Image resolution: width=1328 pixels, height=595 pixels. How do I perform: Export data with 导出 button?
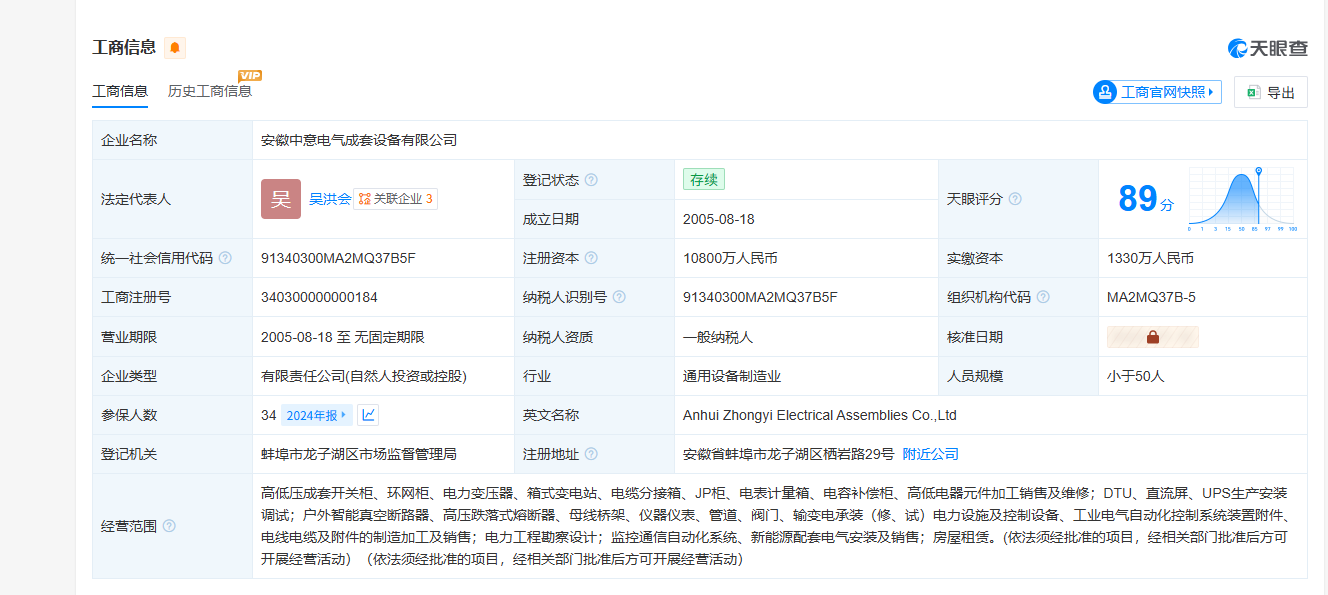pos(1270,92)
